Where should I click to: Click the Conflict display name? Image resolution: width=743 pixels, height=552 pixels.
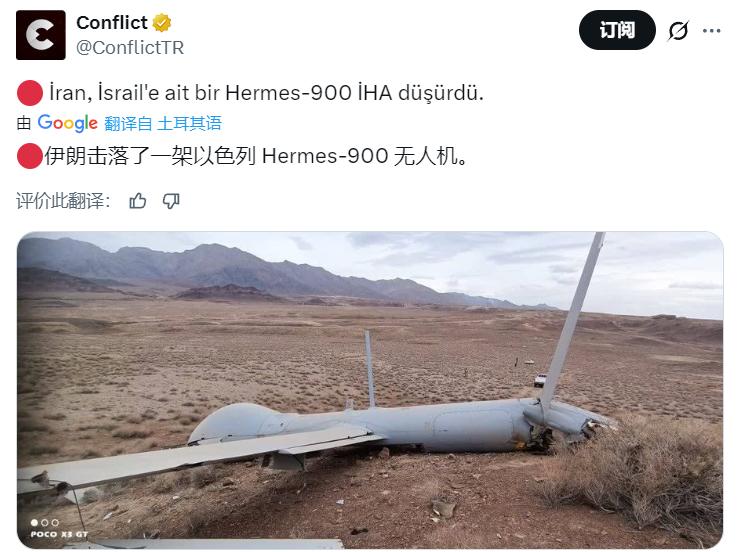[x=112, y=23]
